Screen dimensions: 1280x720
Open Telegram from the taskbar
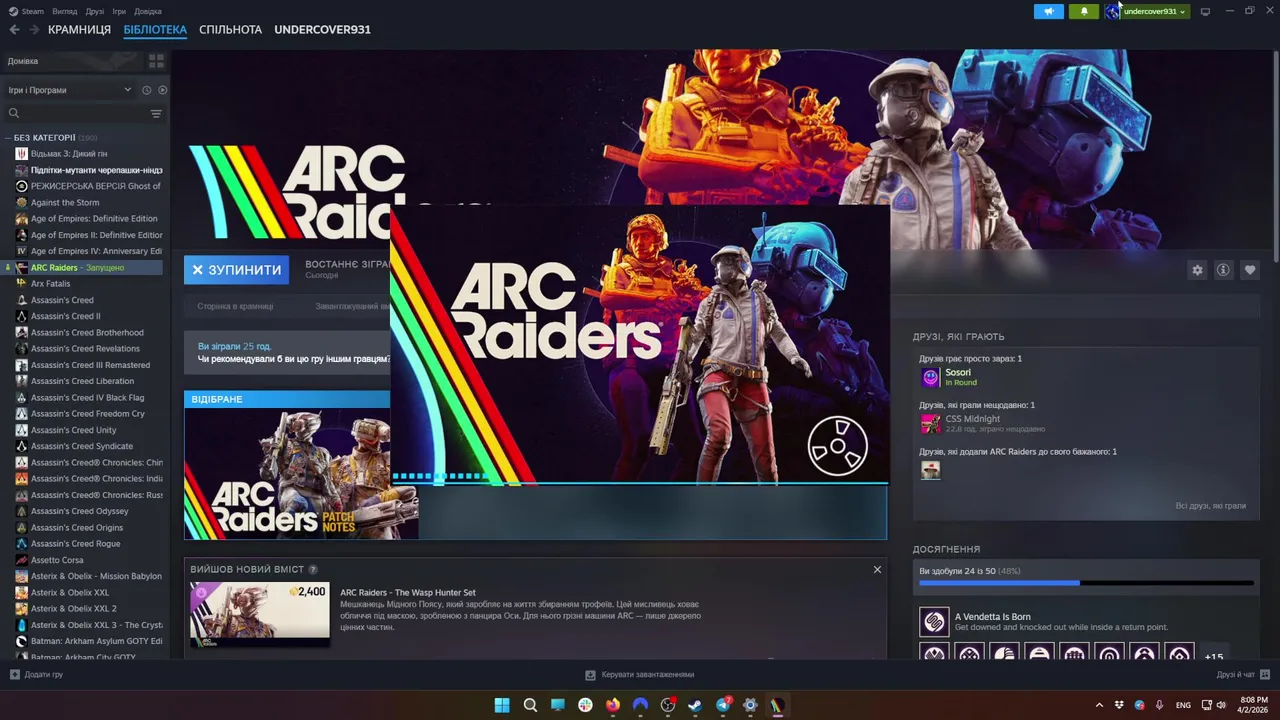tap(723, 705)
